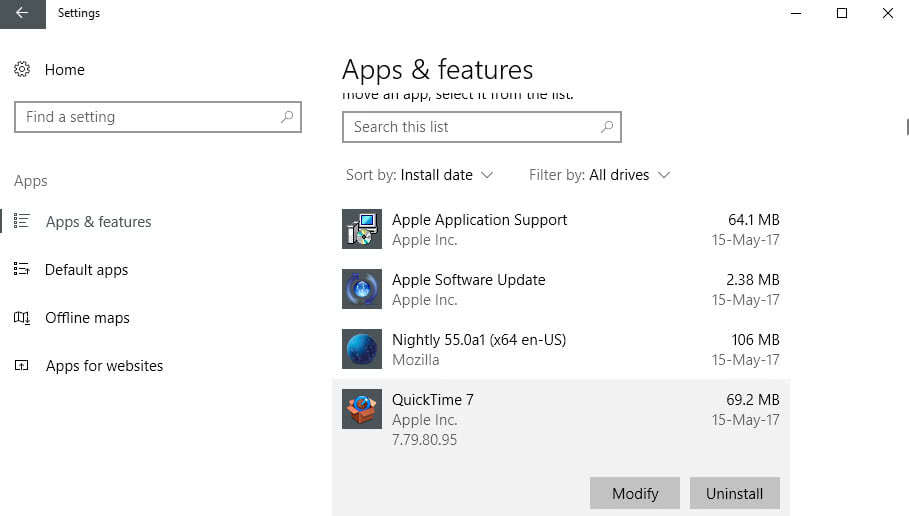909x516 pixels.
Task: Uninstall QuickTime 7
Action: point(735,493)
